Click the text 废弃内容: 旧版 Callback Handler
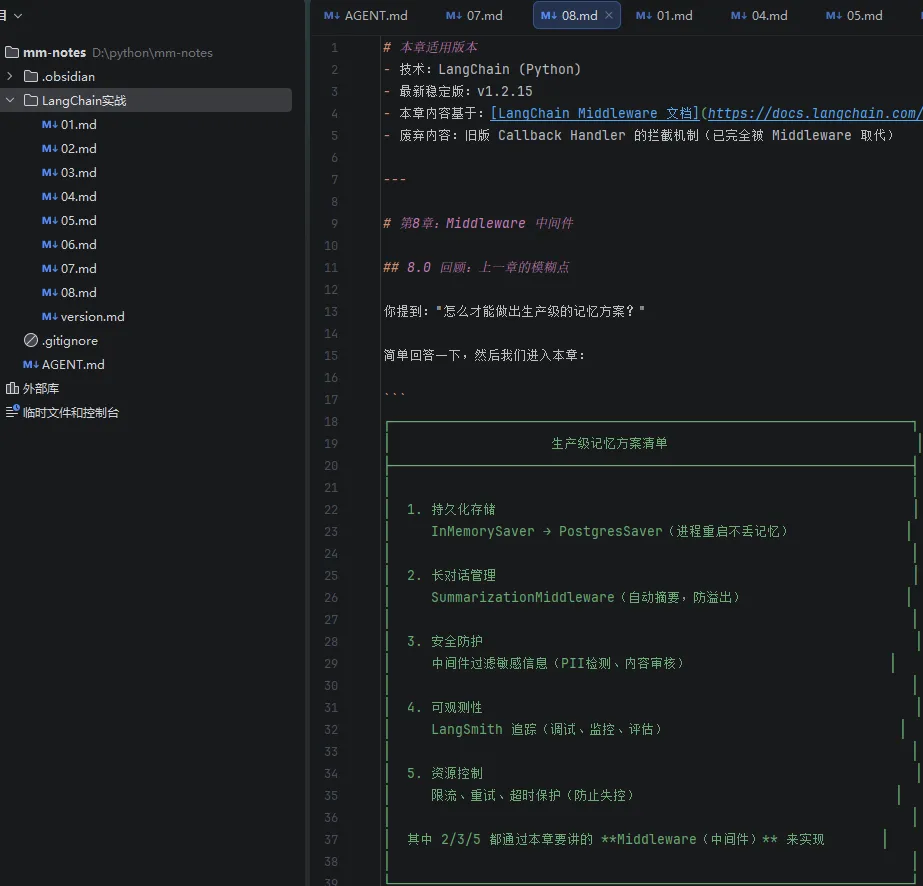This screenshot has height=886, width=923. [512, 135]
